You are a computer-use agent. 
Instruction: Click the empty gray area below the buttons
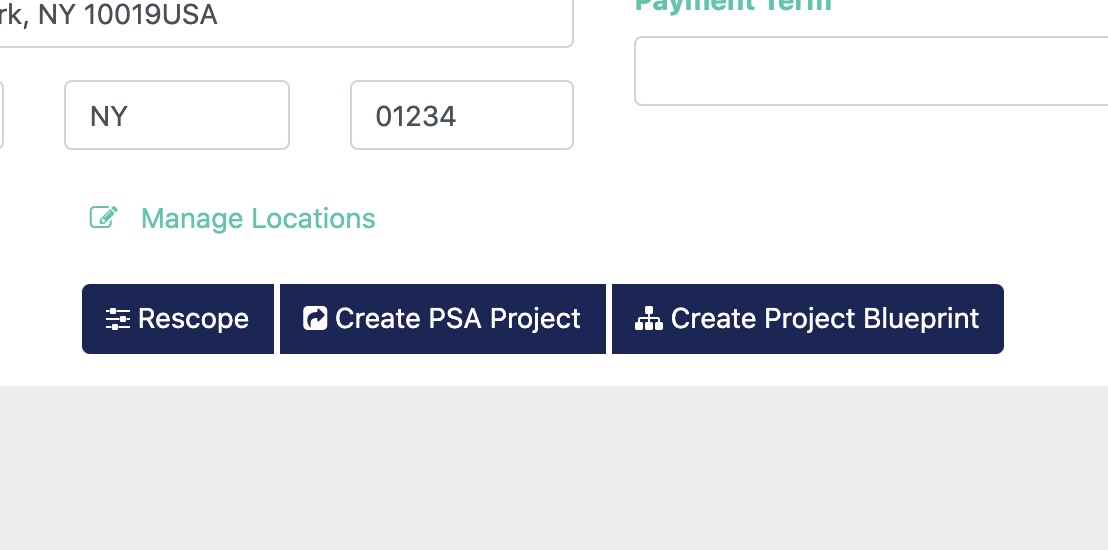click(554, 468)
